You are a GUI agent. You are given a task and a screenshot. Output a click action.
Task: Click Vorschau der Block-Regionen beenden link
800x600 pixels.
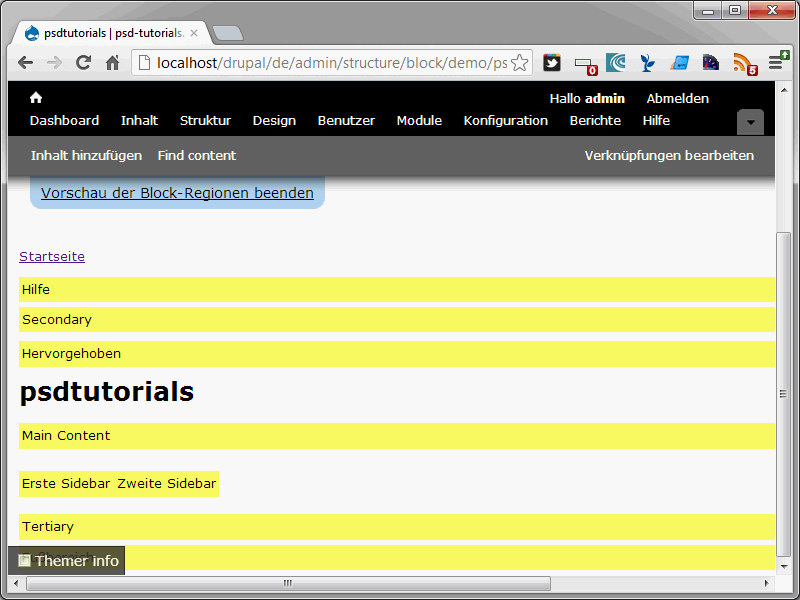(177, 193)
